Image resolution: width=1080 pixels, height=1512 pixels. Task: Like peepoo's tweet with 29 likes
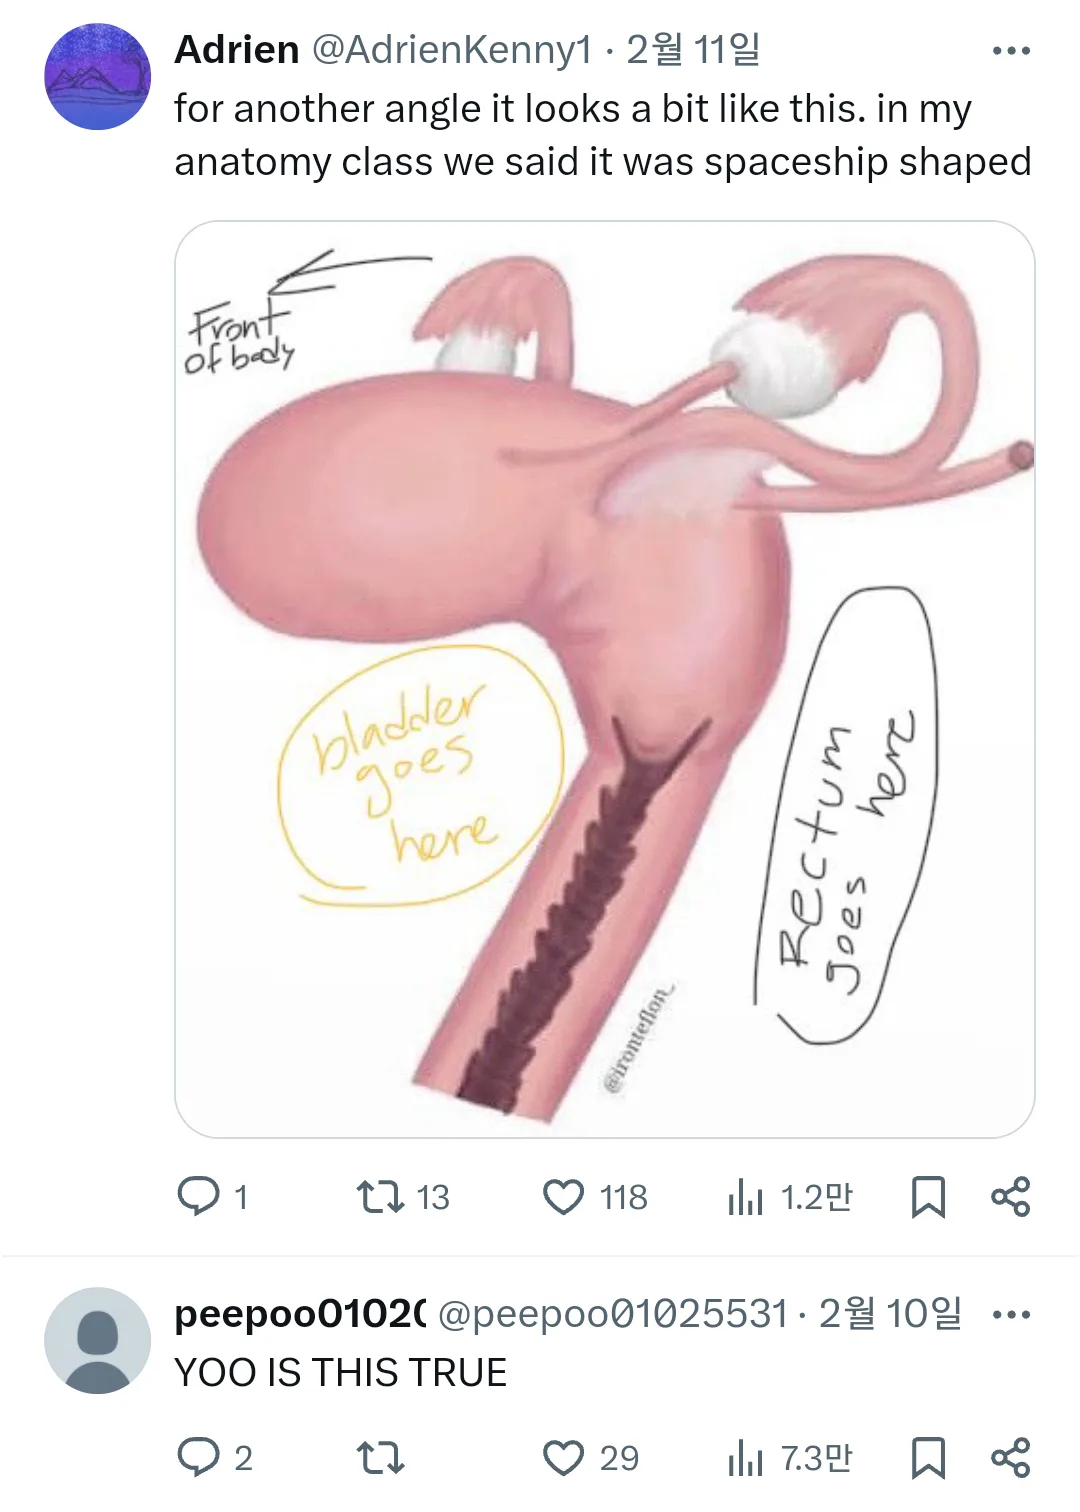tap(563, 1457)
